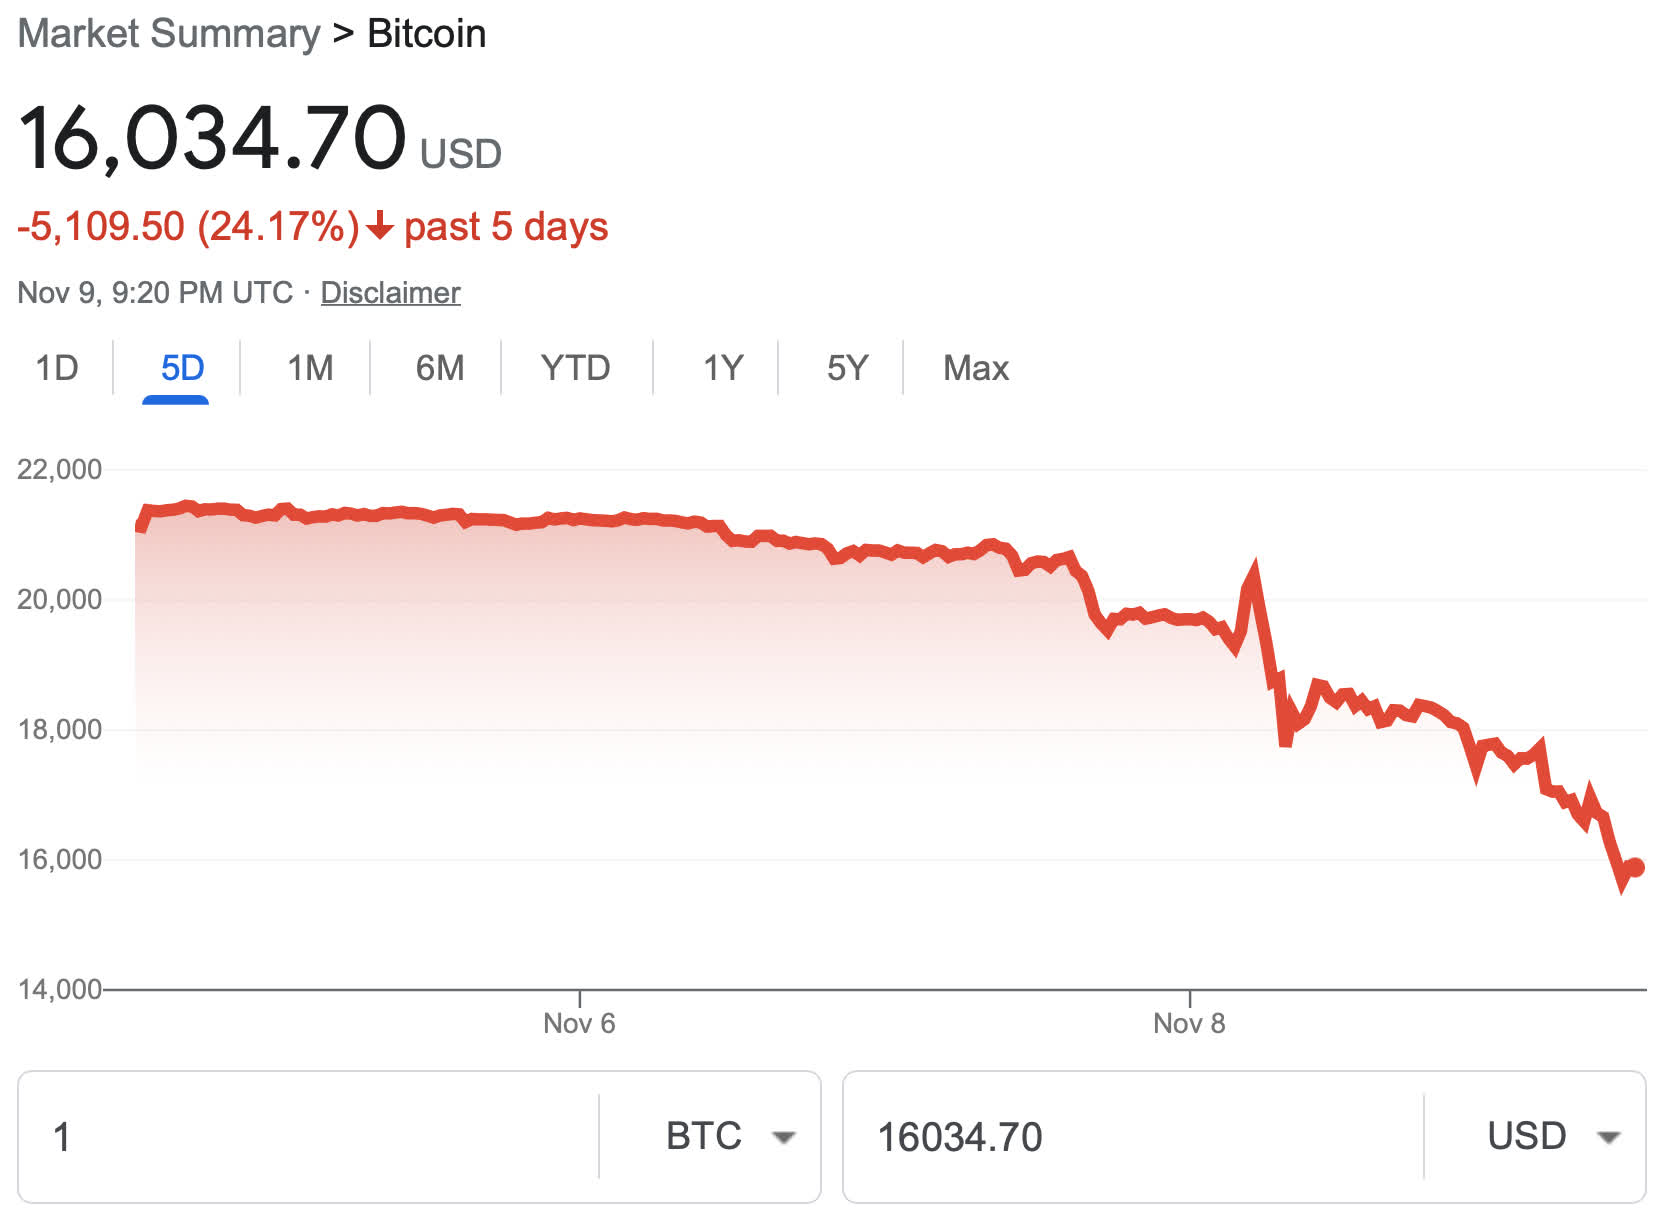
Task: Click the Bitcoin breadcrumb title
Action: 427,34
